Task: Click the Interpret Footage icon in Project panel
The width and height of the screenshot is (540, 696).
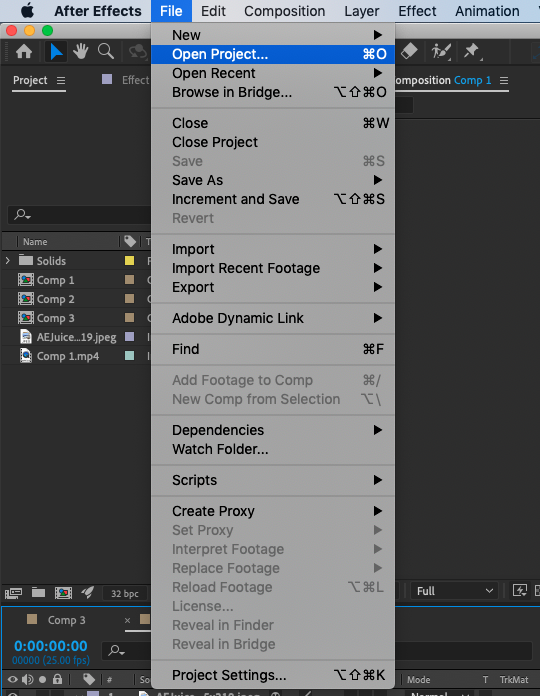Action: (x=13, y=593)
